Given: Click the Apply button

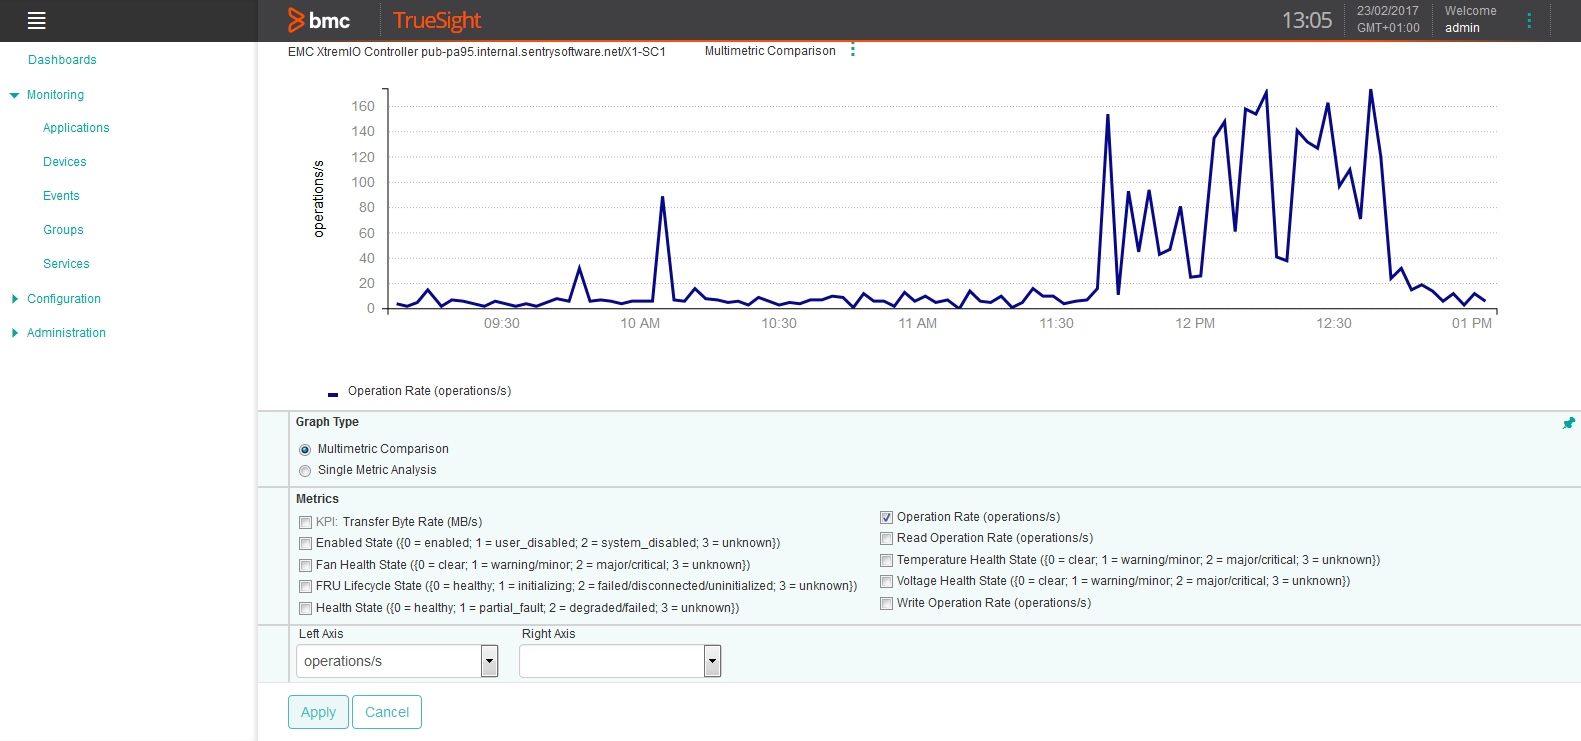Looking at the screenshot, I should point(319,712).
